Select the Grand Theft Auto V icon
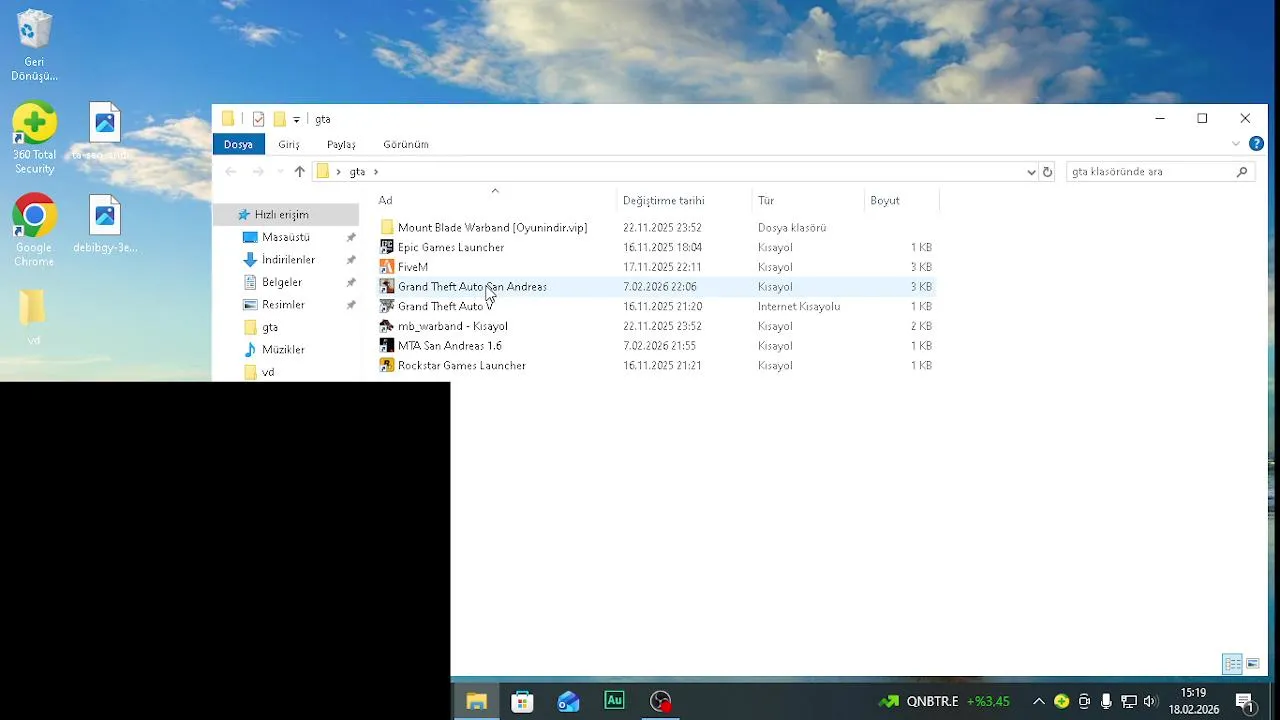Image resolution: width=1280 pixels, height=720 pixels. [387, 306]
